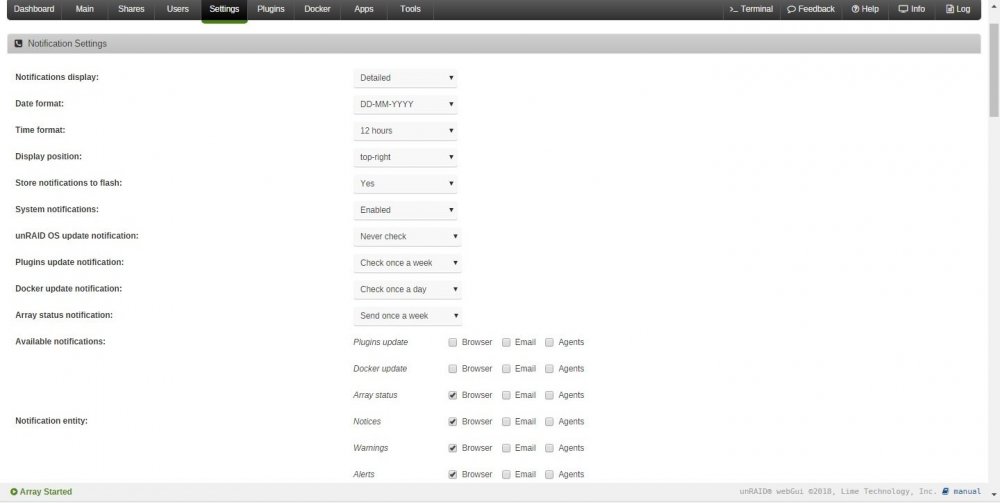Open the Help toggle in top bar
The height and width of the screenshot is (503, 1000).
click(865, 9)
